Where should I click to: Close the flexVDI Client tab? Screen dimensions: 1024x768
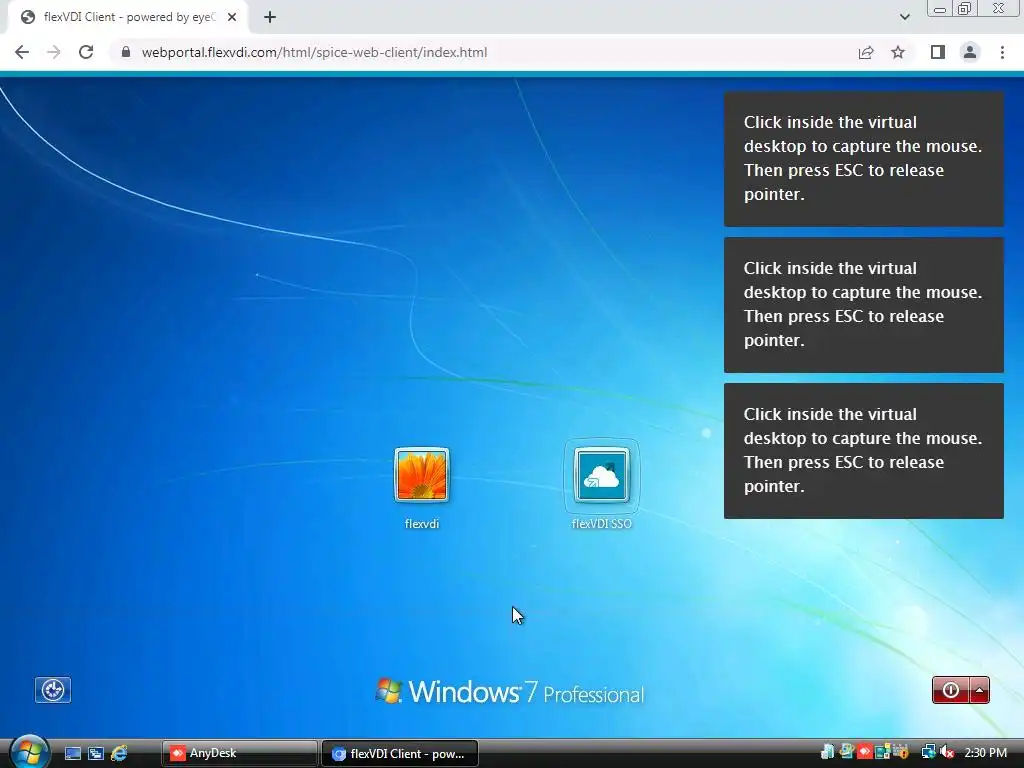coord(232,17)
